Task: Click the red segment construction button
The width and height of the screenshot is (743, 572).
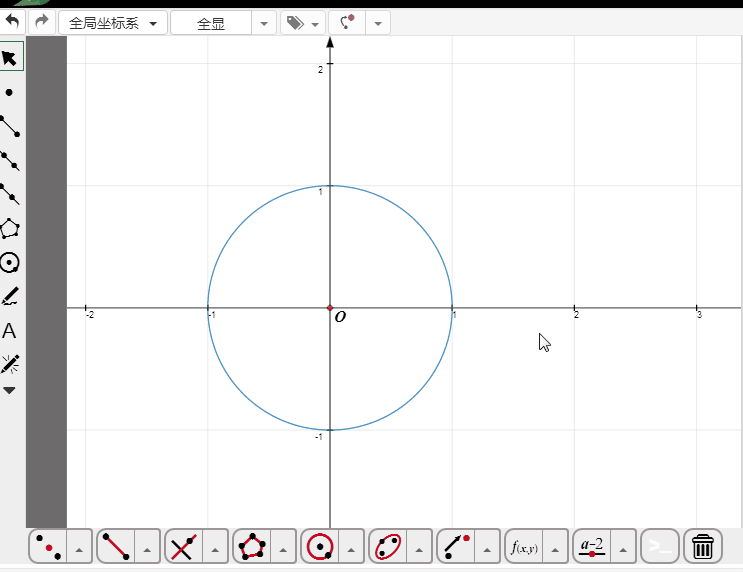Action: pos(116,547)
